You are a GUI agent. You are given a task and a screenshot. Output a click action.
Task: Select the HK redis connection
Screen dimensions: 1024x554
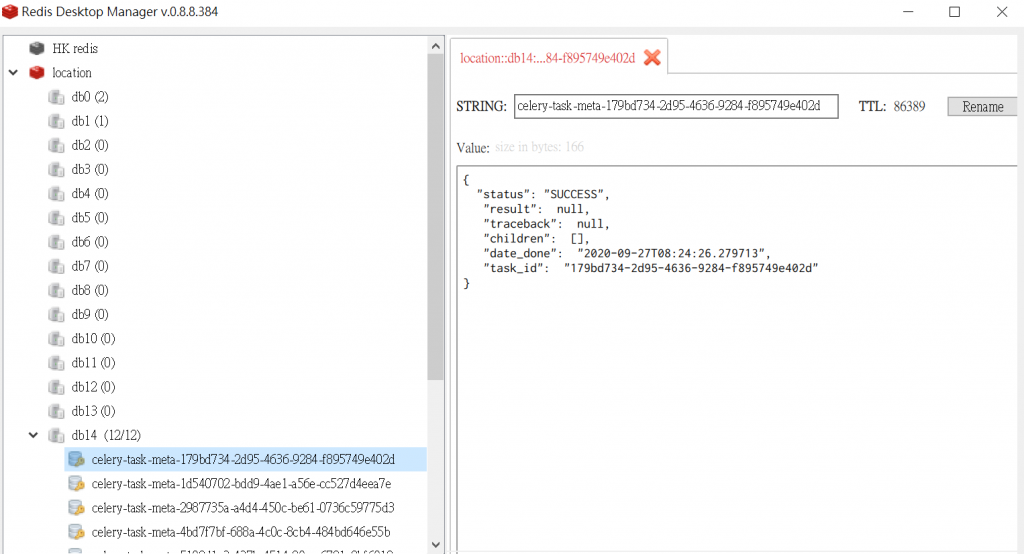coord(75,48)
